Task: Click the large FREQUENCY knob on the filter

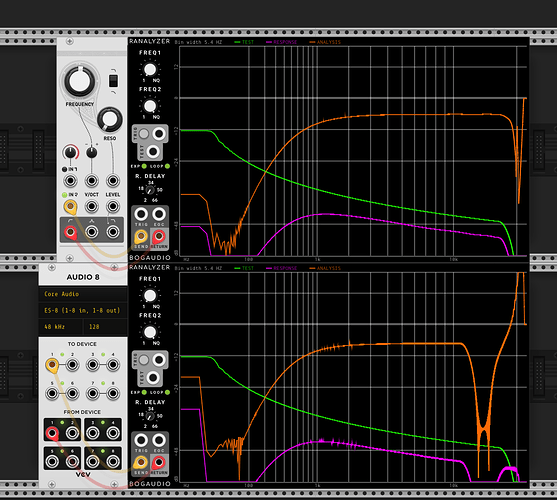Action: pos(80,81)
